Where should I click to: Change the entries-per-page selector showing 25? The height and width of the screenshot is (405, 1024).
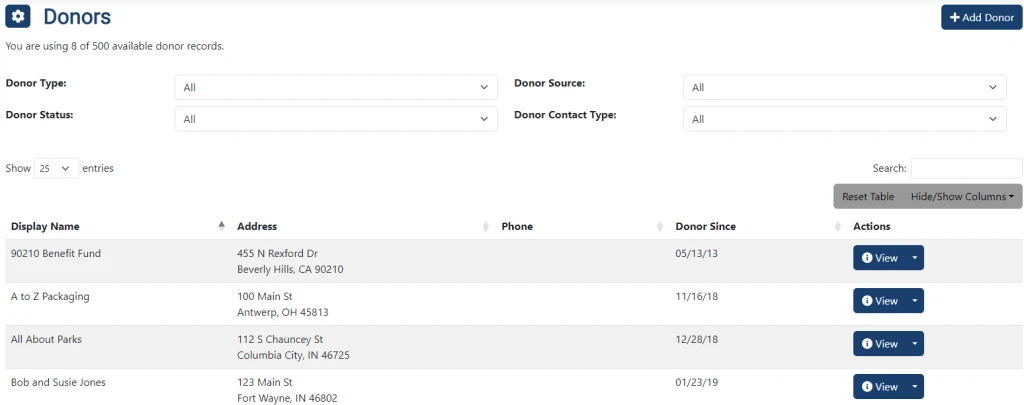(x=56, y=168)
